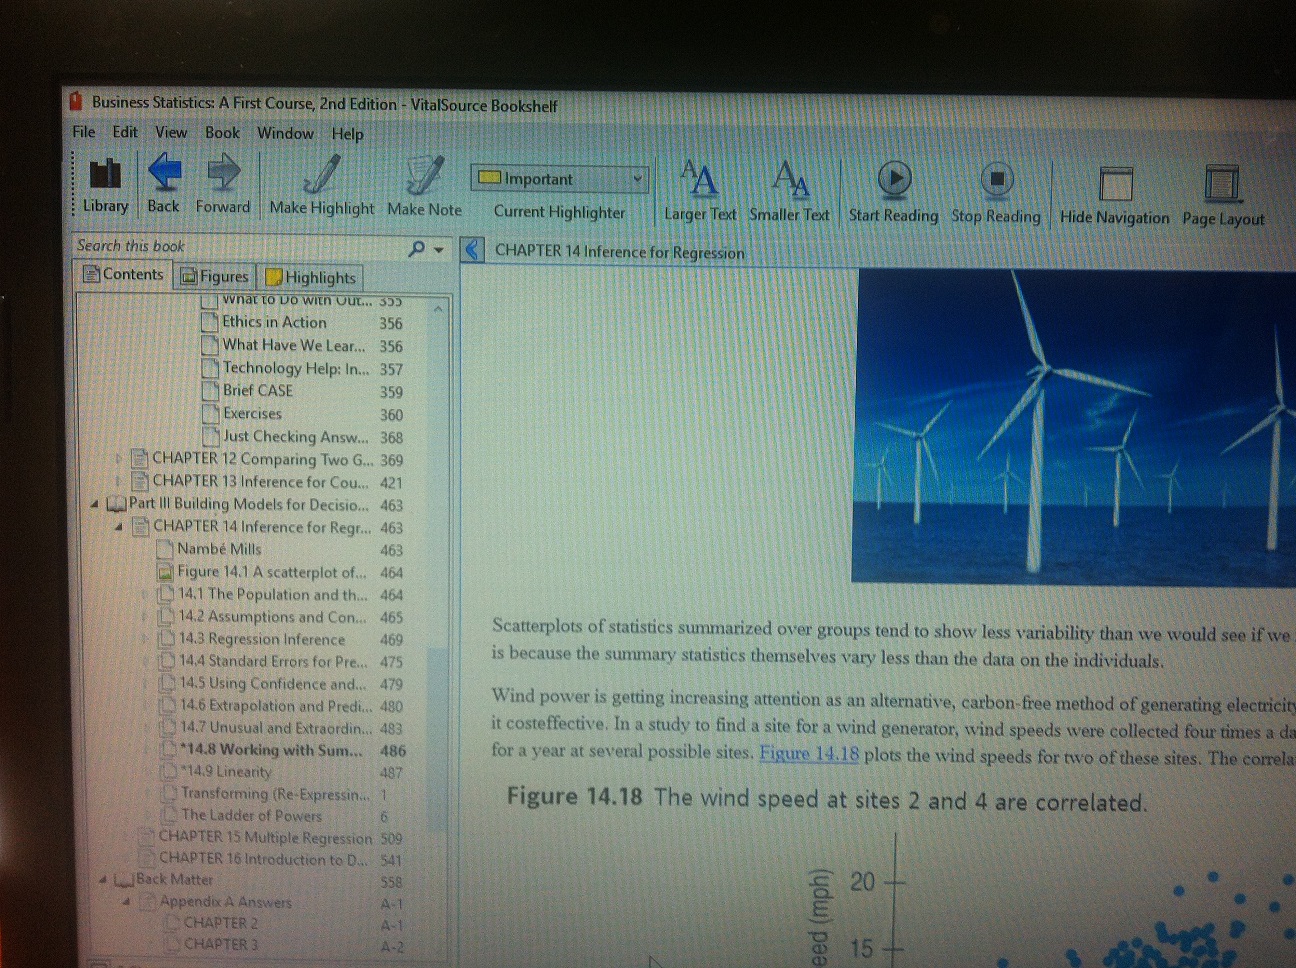Switch to the Highlights tab
Image resolution: width=1296 pixels, height=968 pixels.
pyautogui.click(x=310, y=277)
